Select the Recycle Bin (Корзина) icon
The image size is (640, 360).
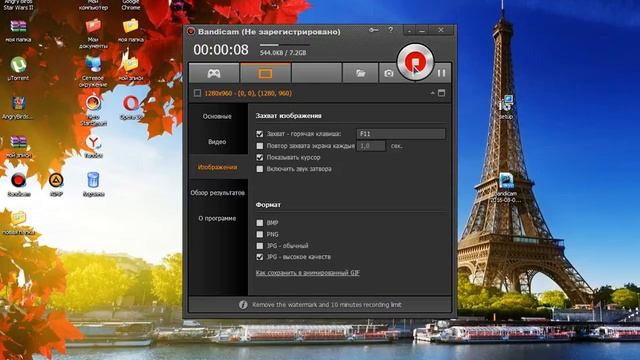coord(93,180)
